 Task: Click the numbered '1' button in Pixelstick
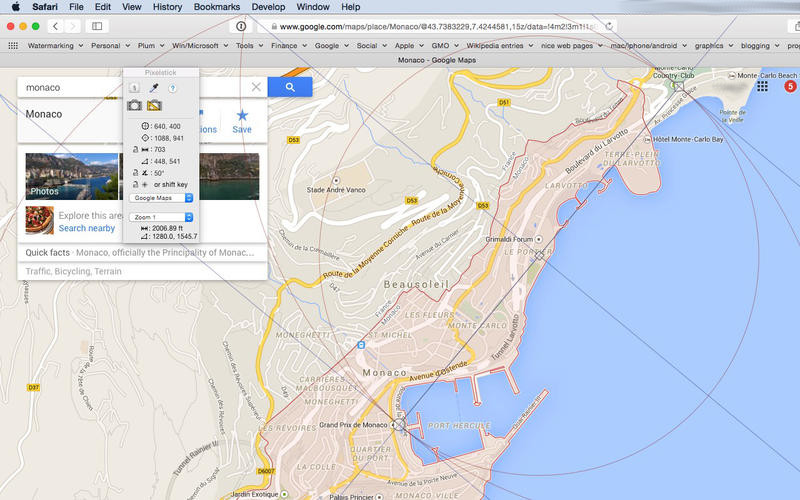point(134,88)
